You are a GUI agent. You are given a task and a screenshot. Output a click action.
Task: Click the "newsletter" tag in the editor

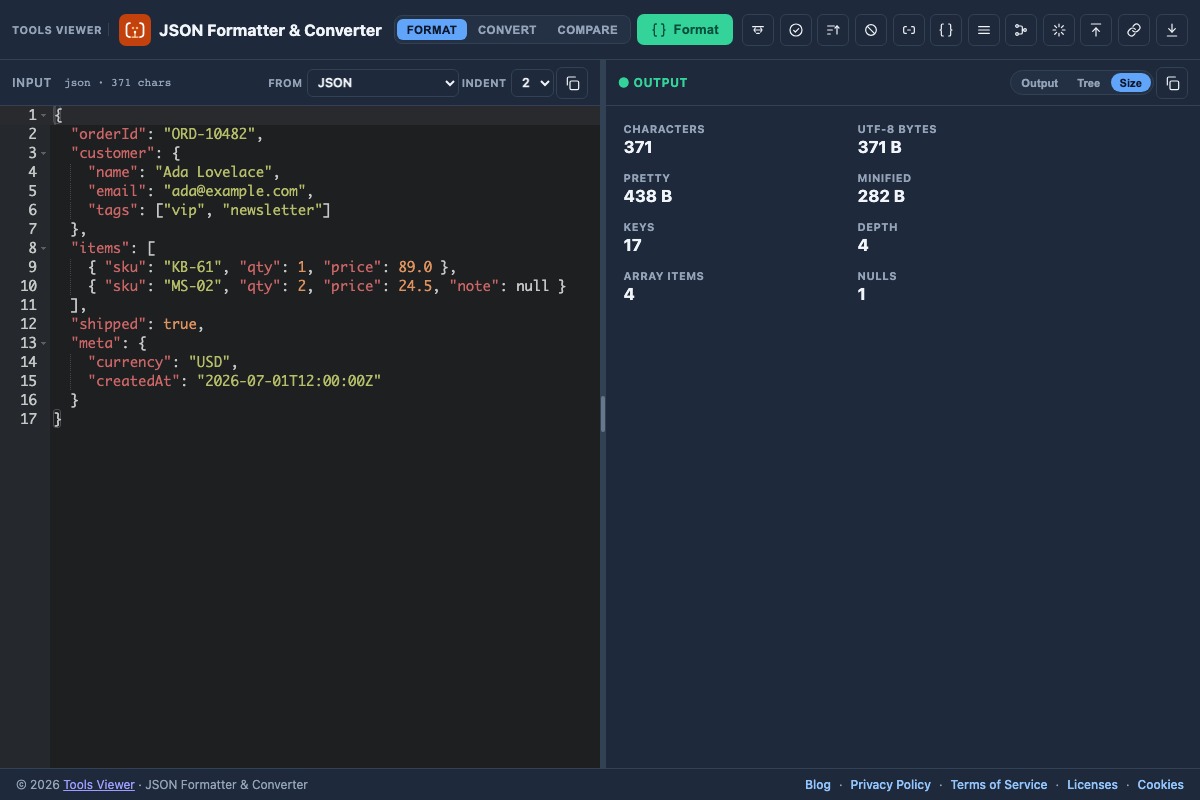(272, 210)
